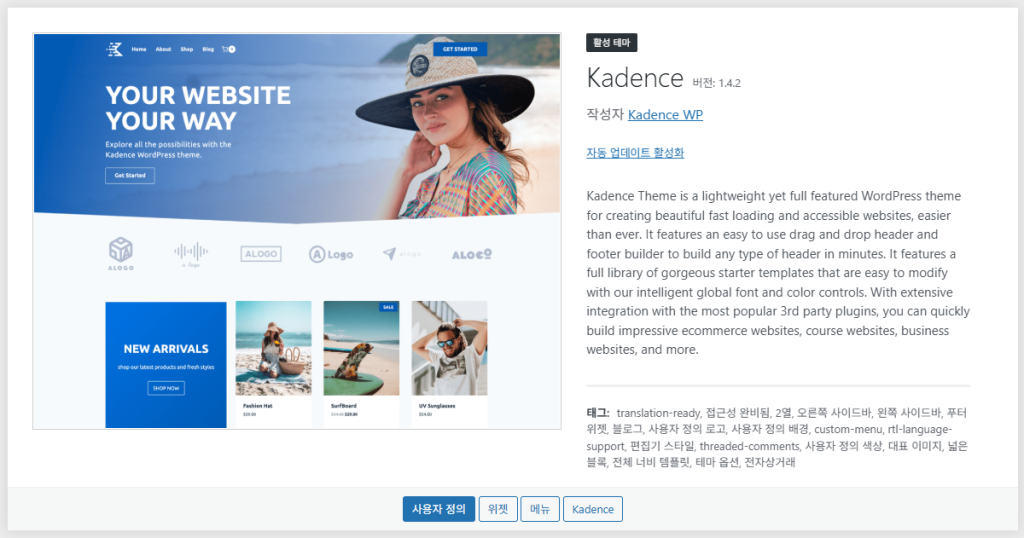Enable auto-updates via 자동 업데이트 활성화 link
1024x538 pixels.
coord(635,153)
